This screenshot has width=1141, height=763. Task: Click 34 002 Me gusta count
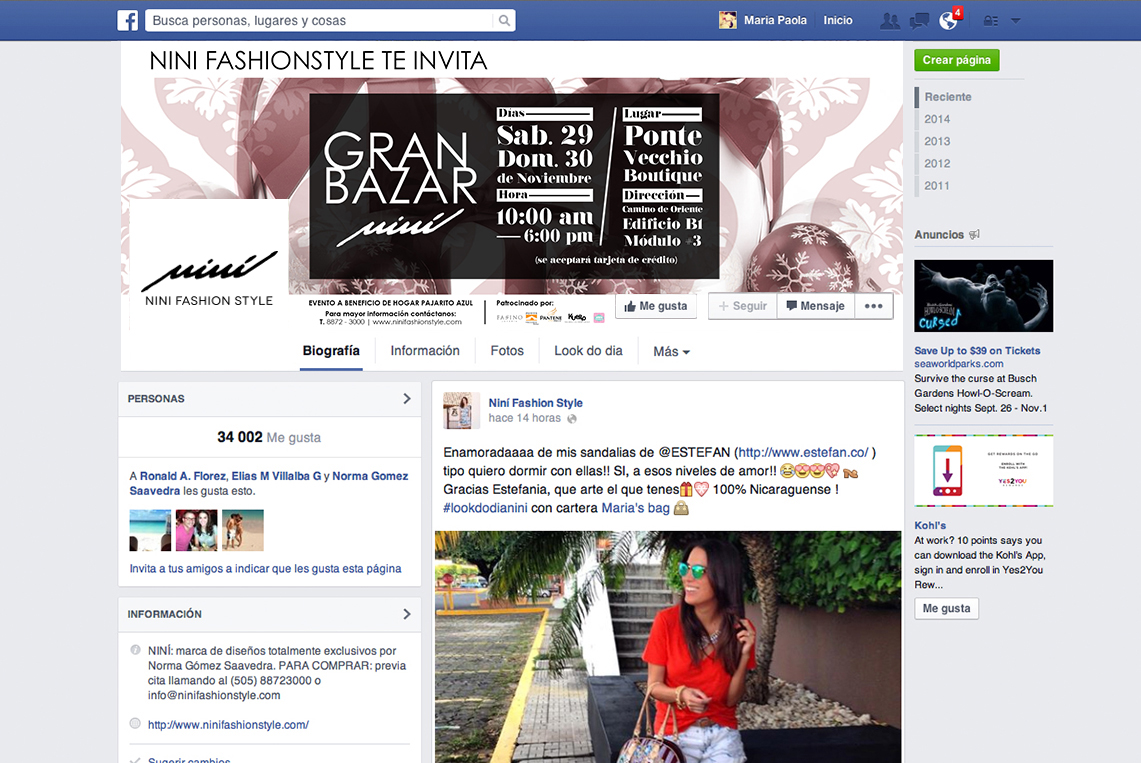point(269,437)
